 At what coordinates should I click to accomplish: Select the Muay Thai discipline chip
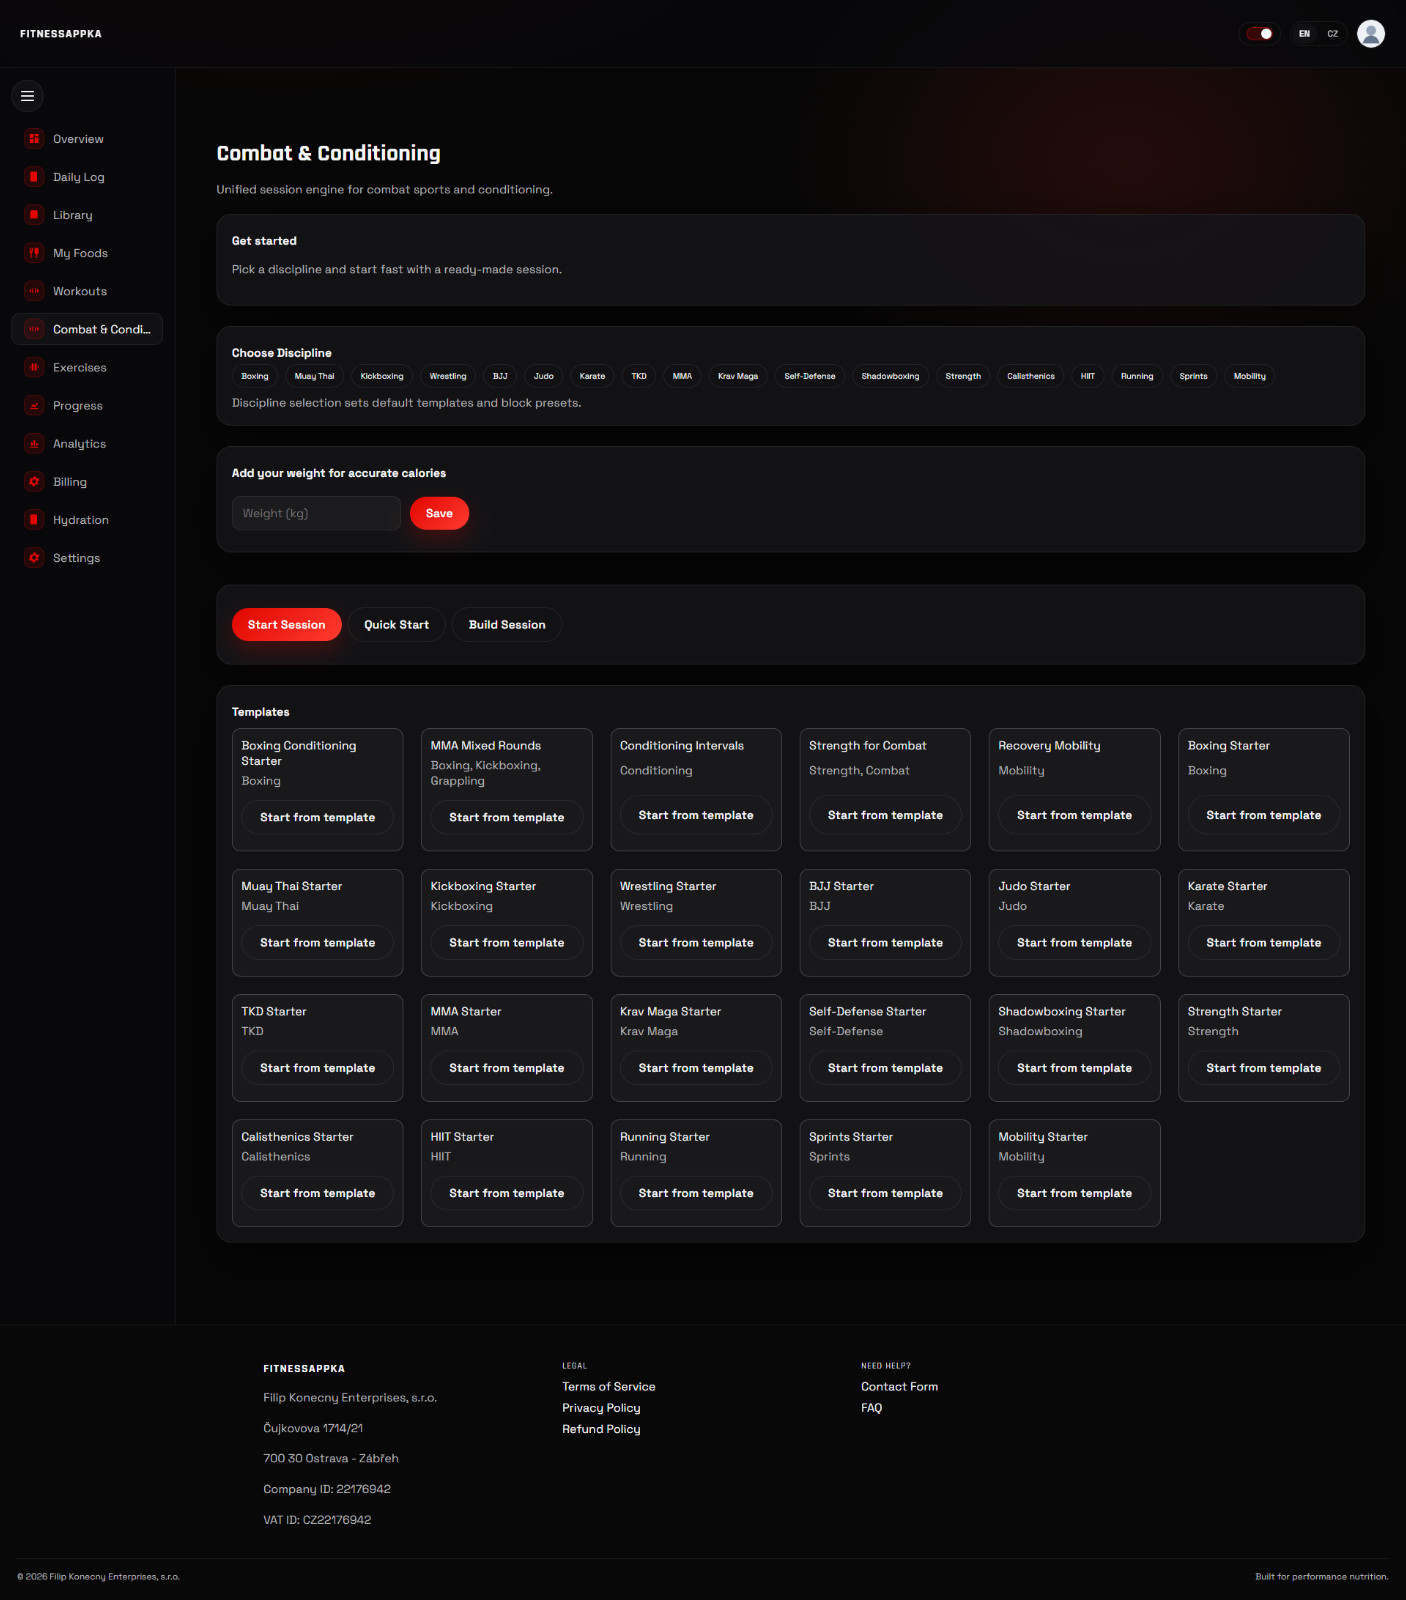point(315,376)
